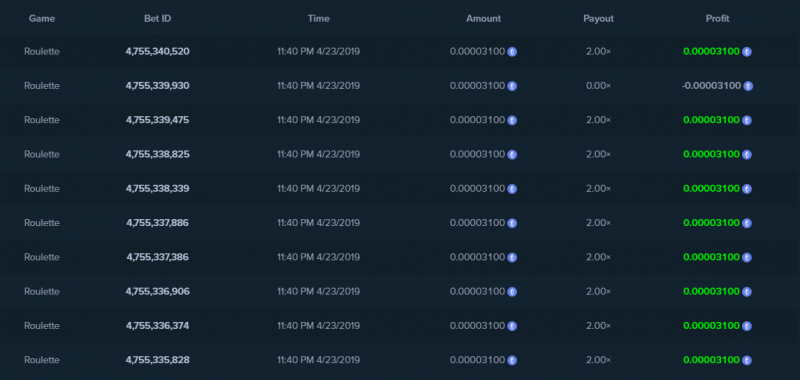This screenshot has width=800, height=380.
Task: Click 2.00× payout of bet 4,755,335,828
Action: tap(598, 360)
